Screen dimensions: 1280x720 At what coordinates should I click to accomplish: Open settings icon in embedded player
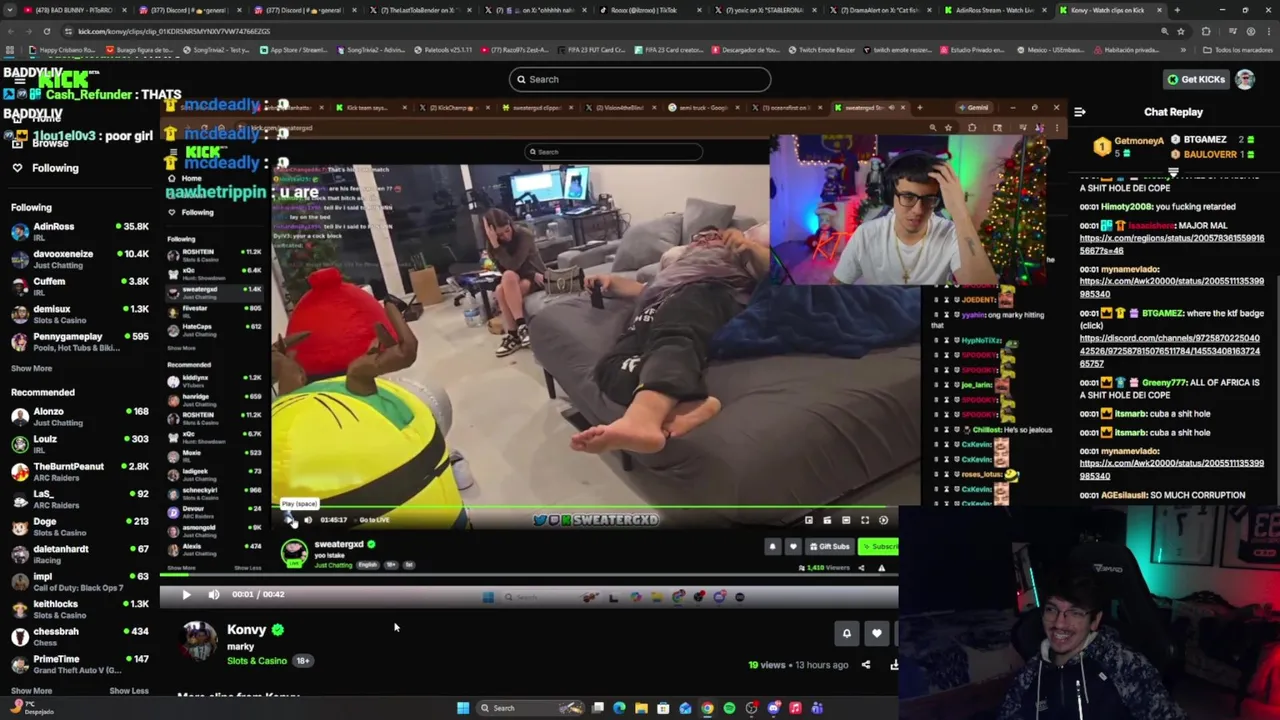(x=883, y=520)
